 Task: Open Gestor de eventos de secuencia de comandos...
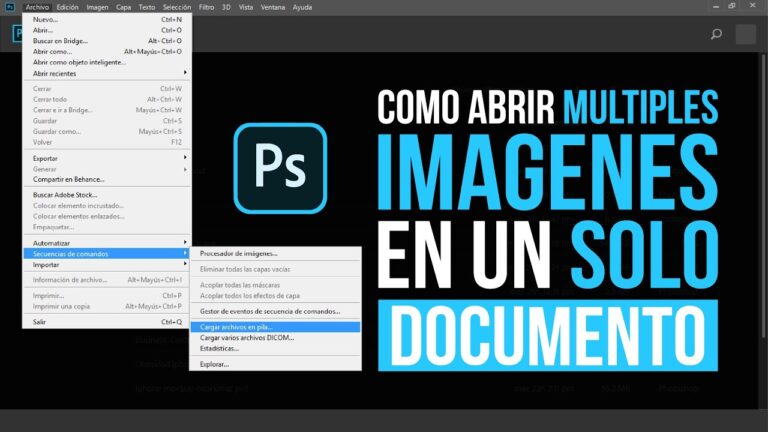pos(275,312)
